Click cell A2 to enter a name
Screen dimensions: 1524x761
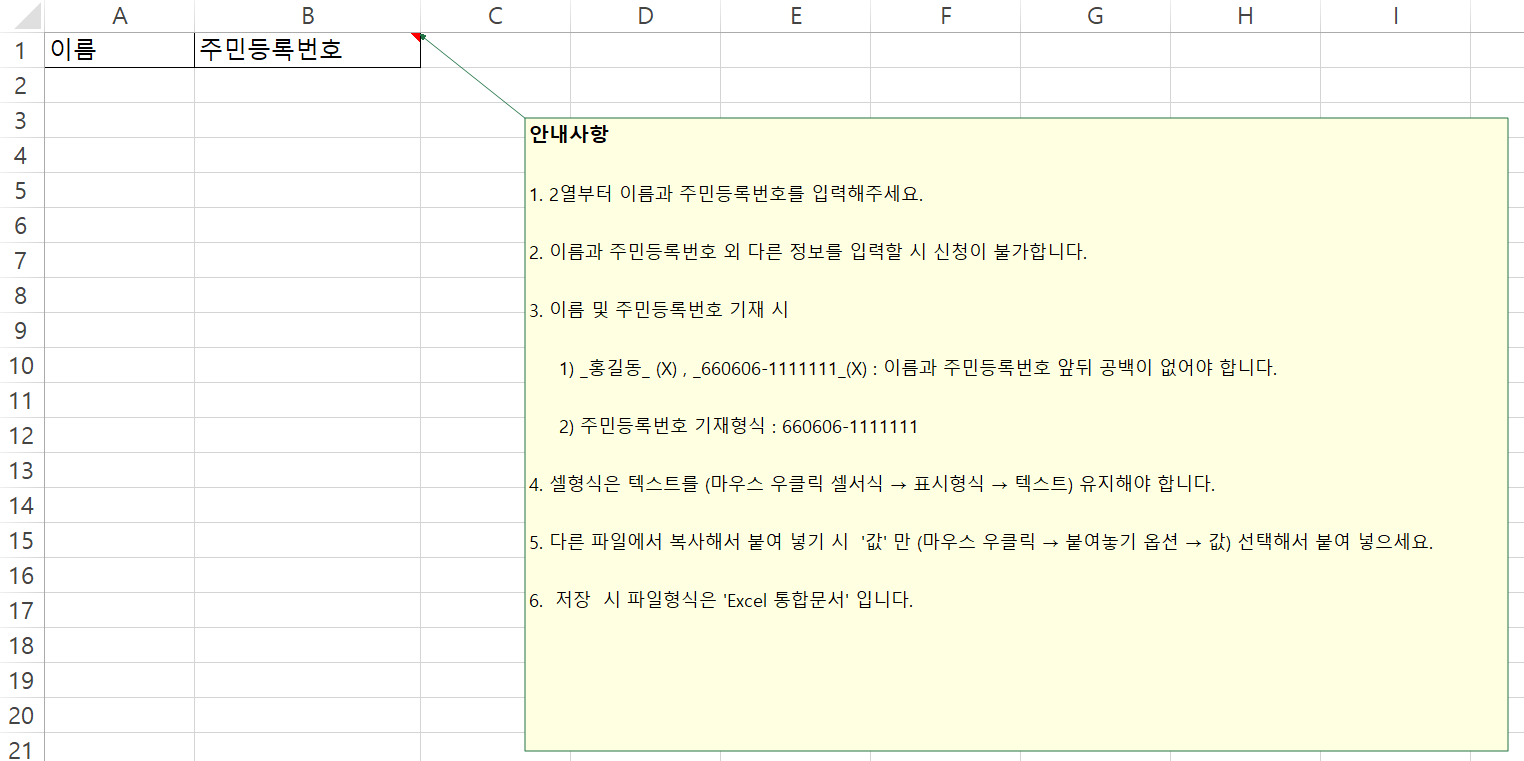(x=118, y=85)
